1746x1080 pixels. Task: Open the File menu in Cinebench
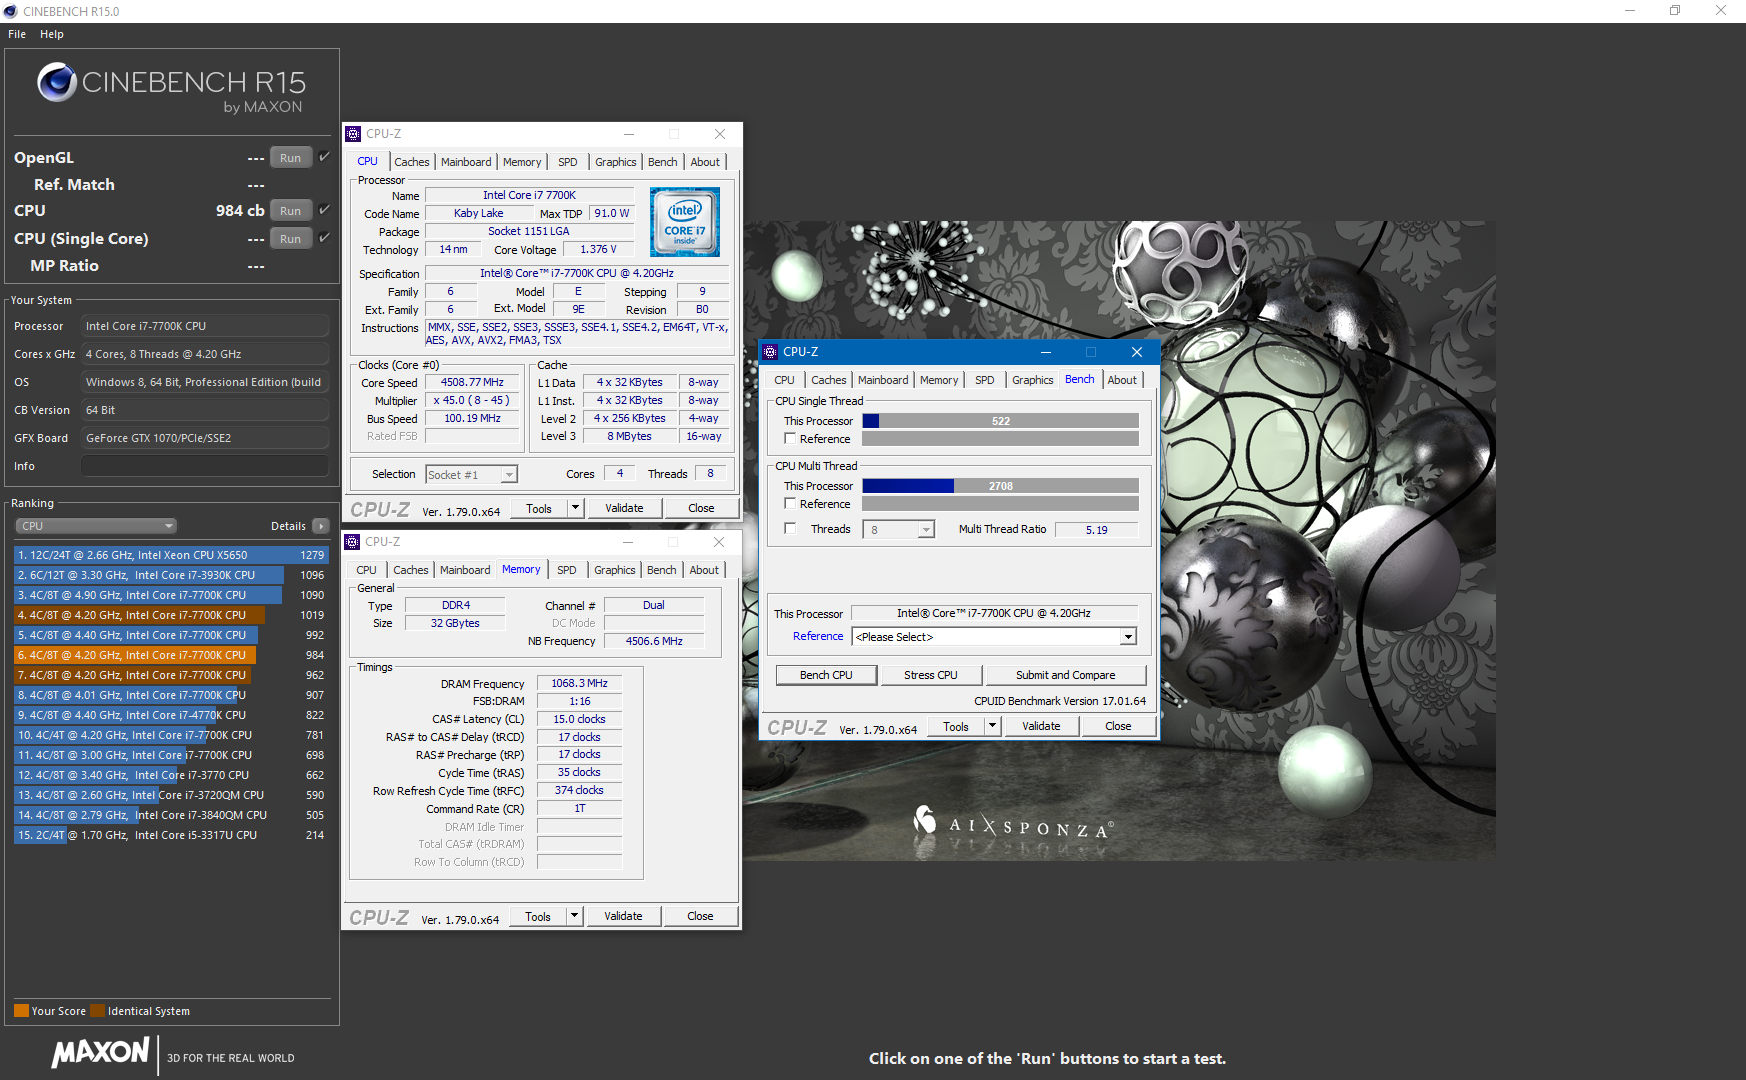pos(17,34)
